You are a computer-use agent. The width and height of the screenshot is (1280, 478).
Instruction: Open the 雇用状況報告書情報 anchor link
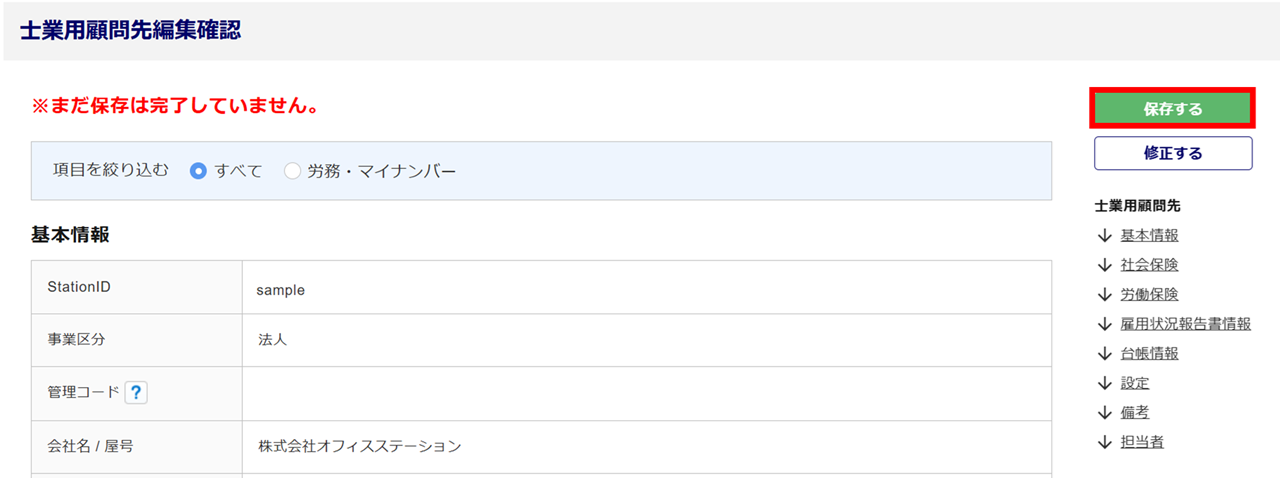click(x=1186, y=324)
